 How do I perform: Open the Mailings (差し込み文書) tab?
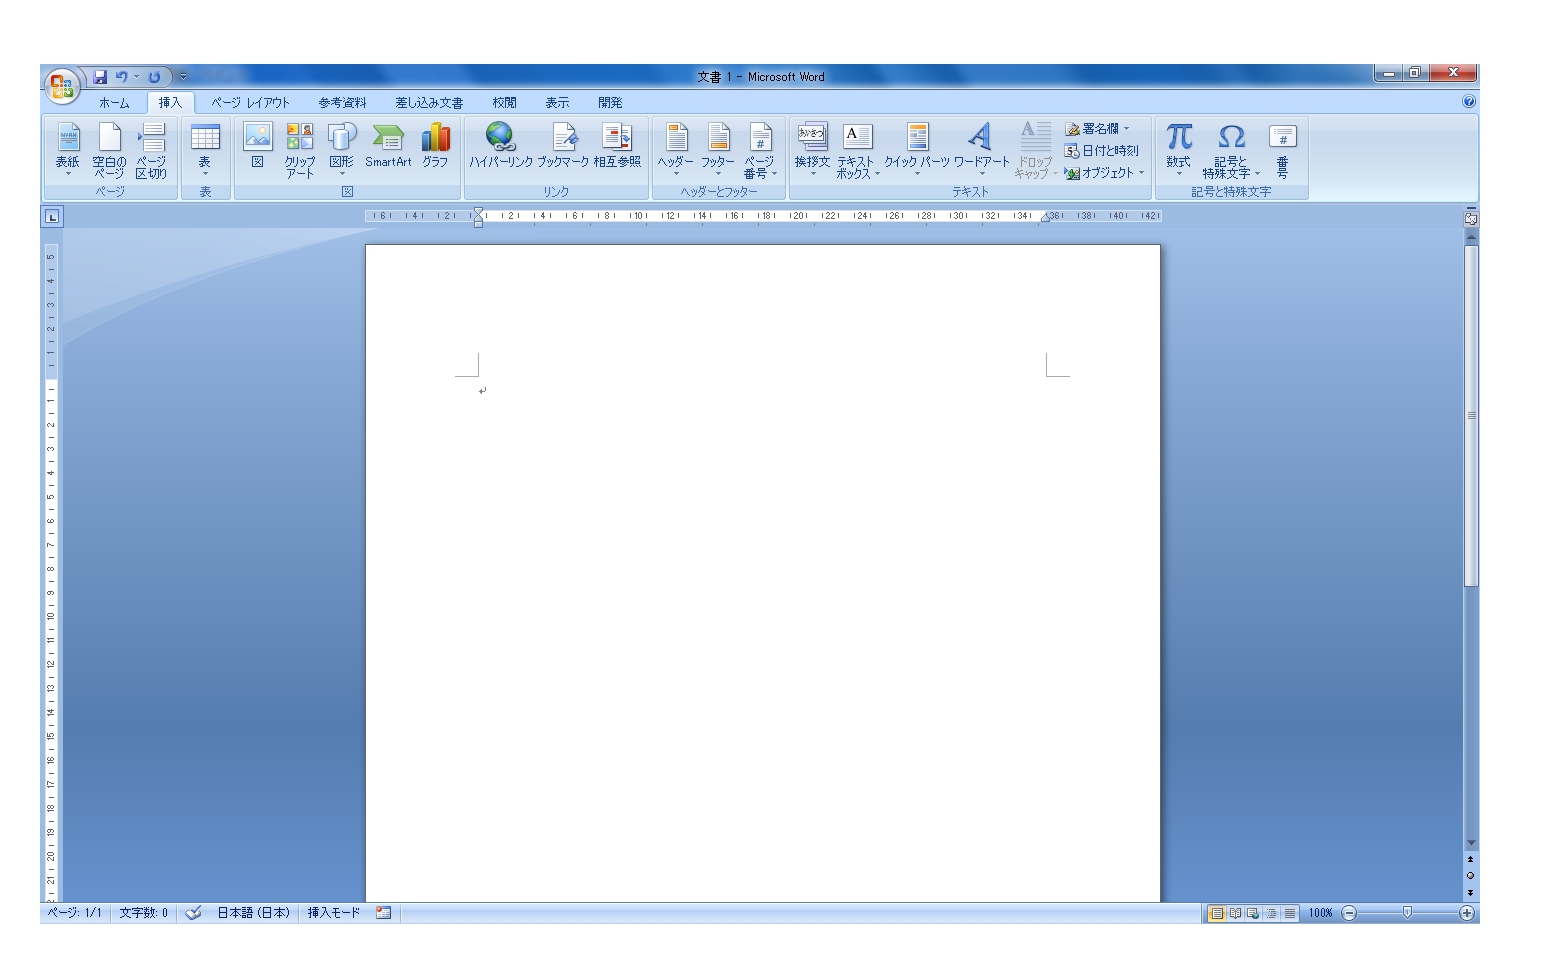tap(429, 102)
